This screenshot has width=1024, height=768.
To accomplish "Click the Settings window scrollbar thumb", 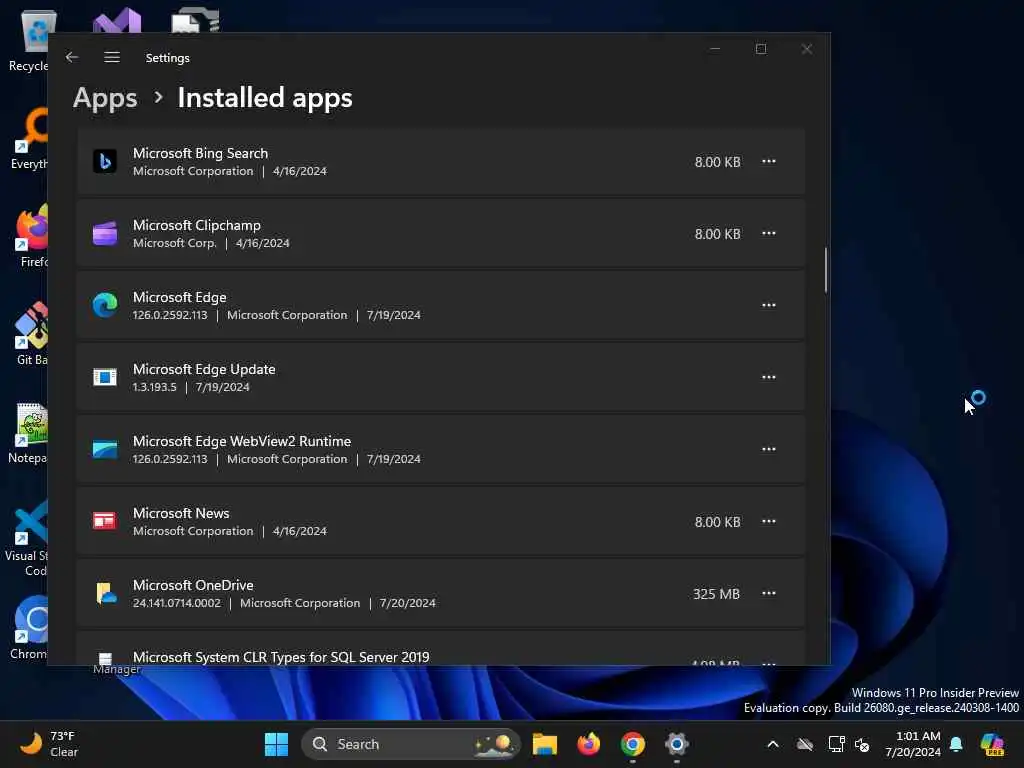I will click(x=825, y=270).
